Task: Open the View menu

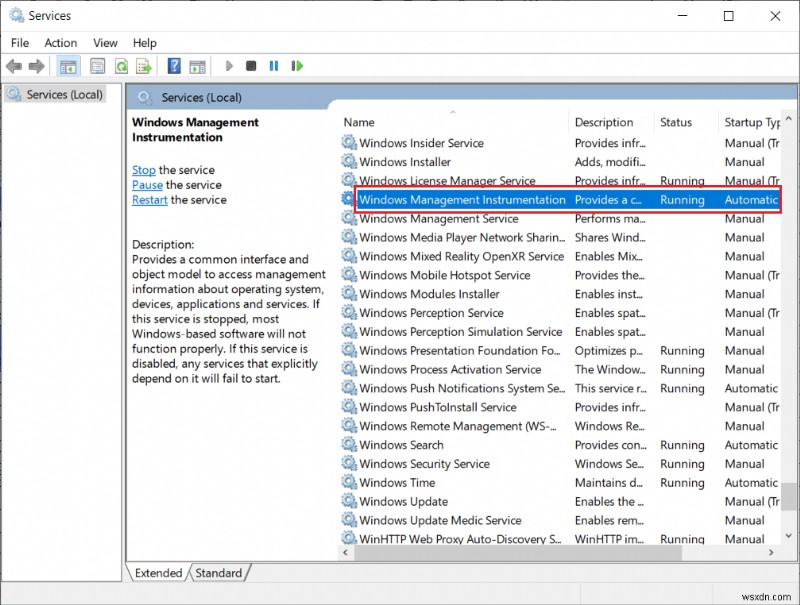Action: coord(105,42)
